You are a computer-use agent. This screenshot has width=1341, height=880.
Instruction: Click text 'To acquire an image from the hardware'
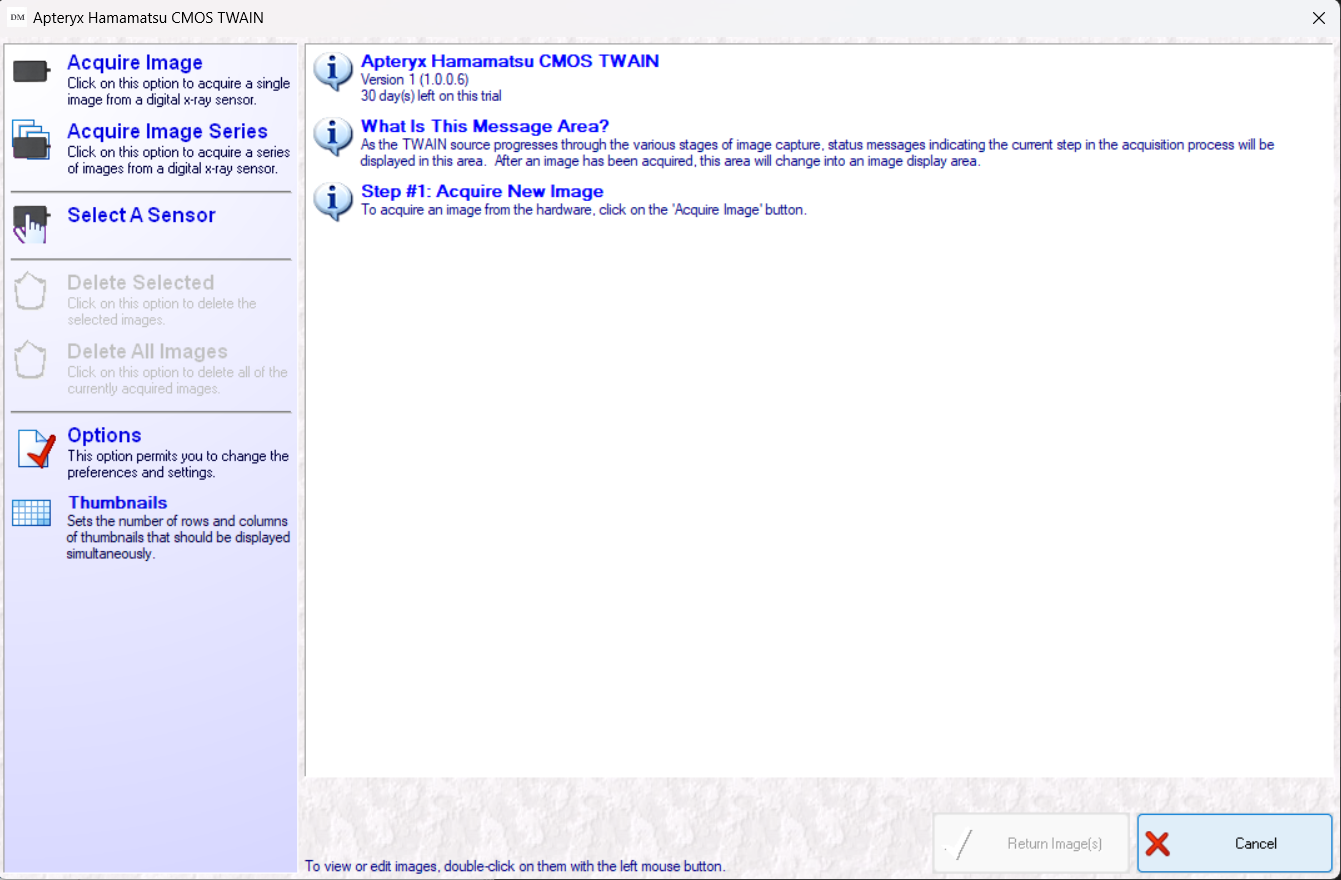point(583,210)
